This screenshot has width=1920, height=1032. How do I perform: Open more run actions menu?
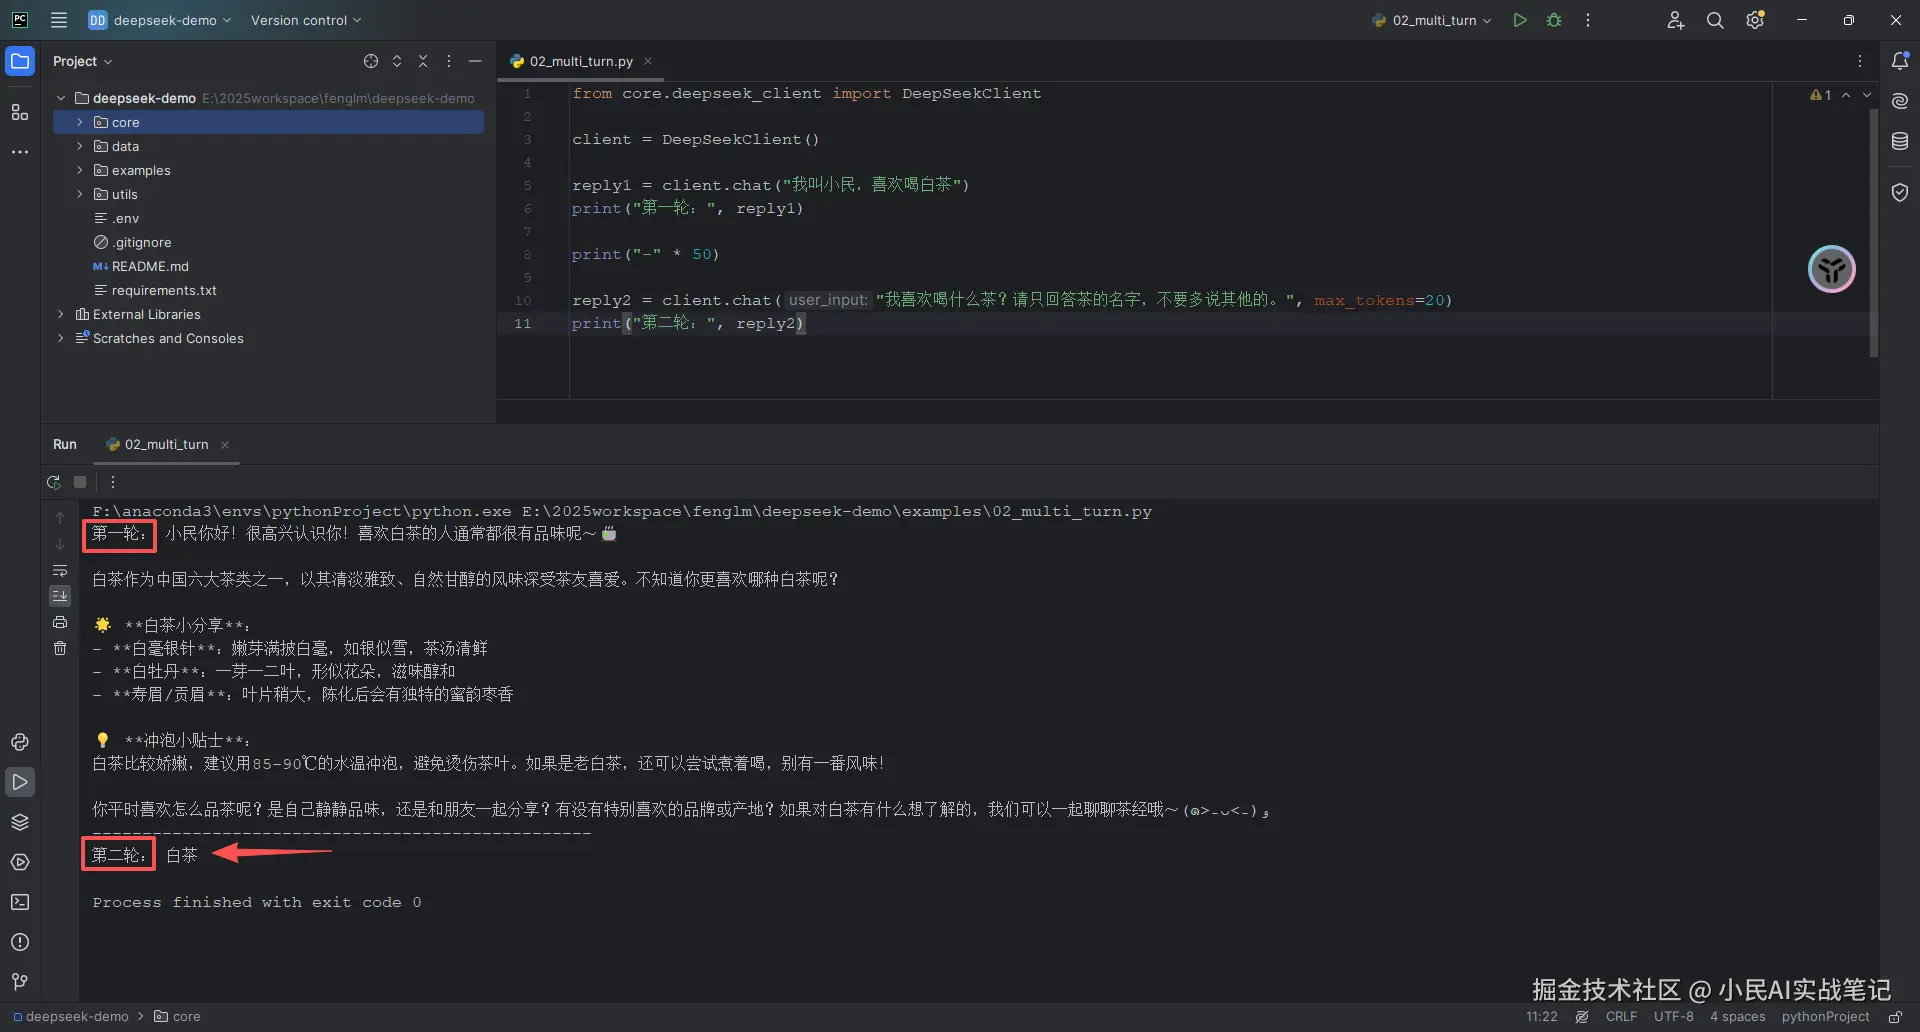pyautogui.click(x=1588, y=20)
